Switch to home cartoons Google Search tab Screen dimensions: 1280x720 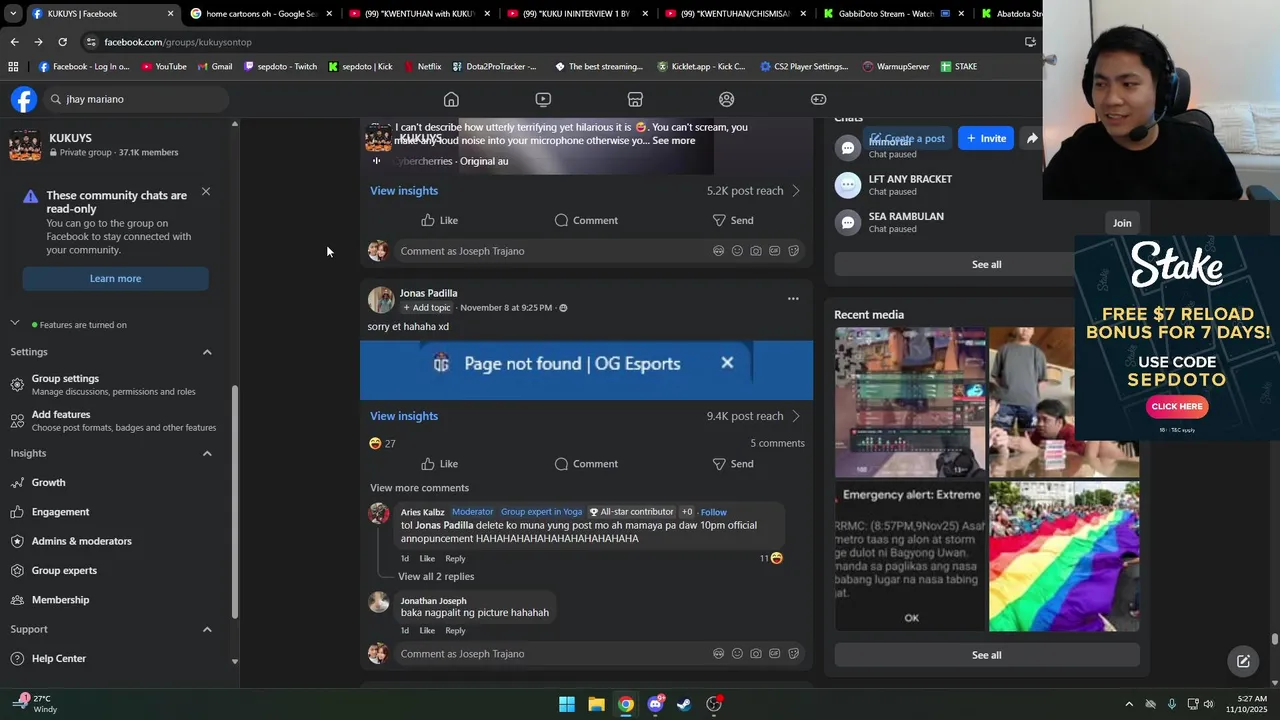coord(260,14)
